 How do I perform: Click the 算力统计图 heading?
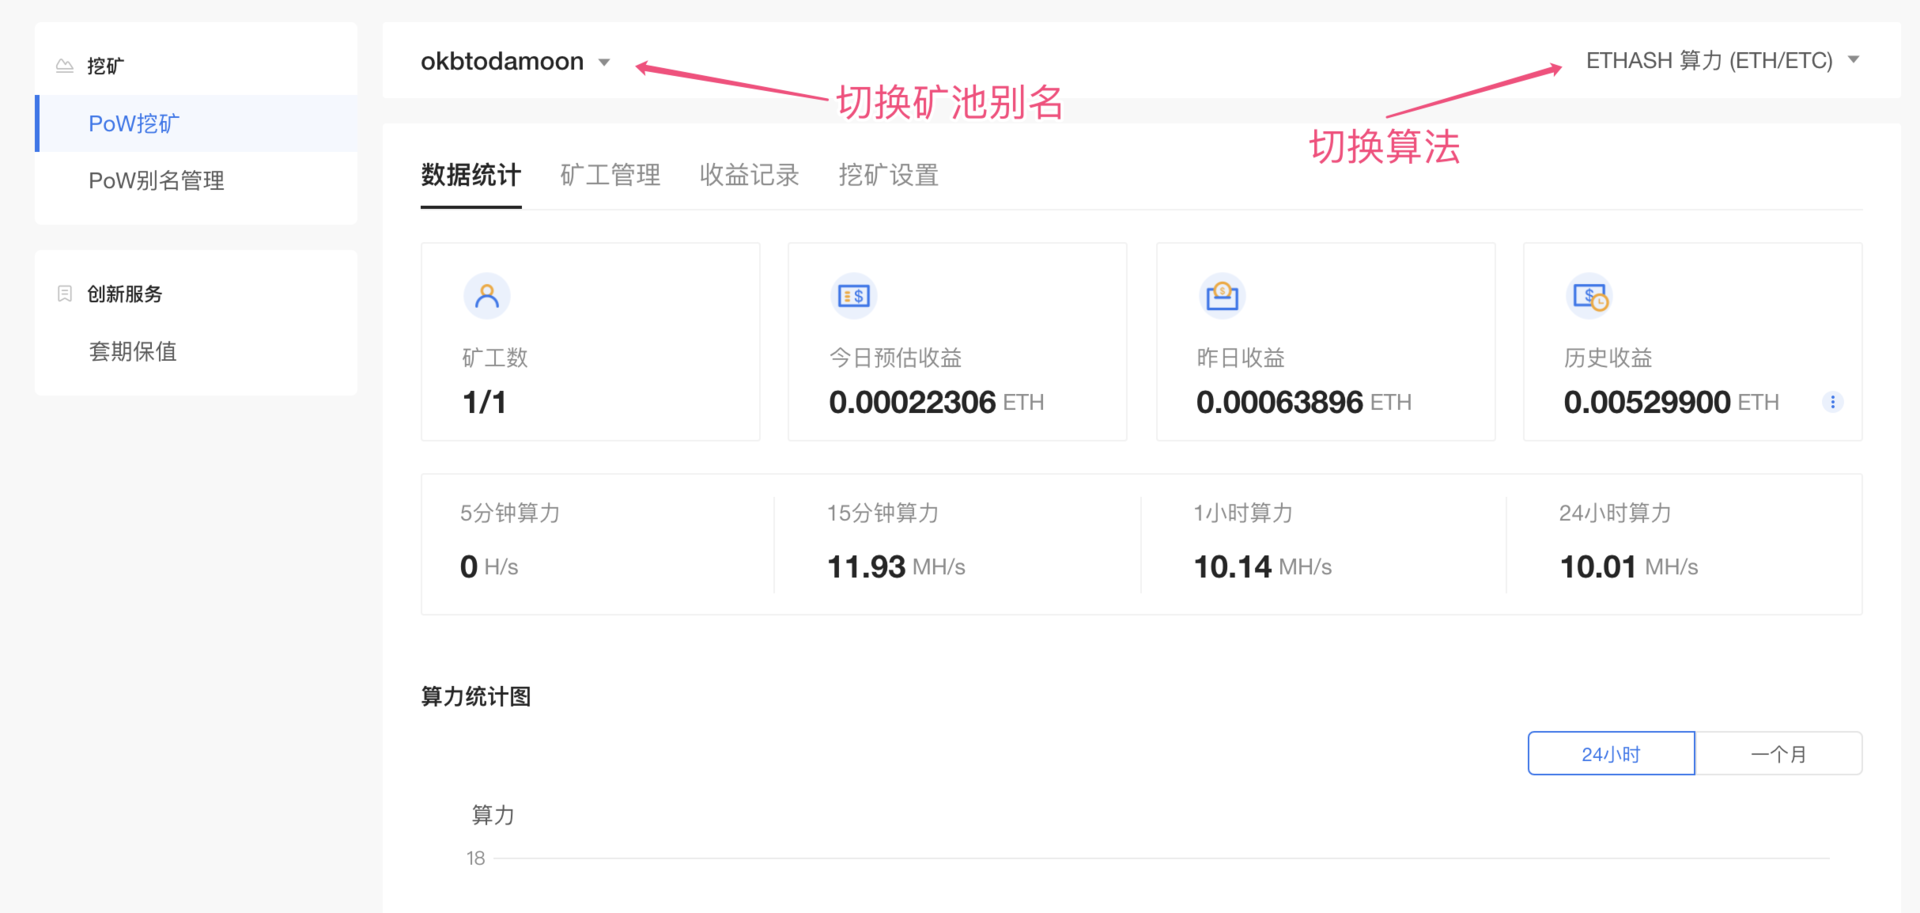(476, 697)
